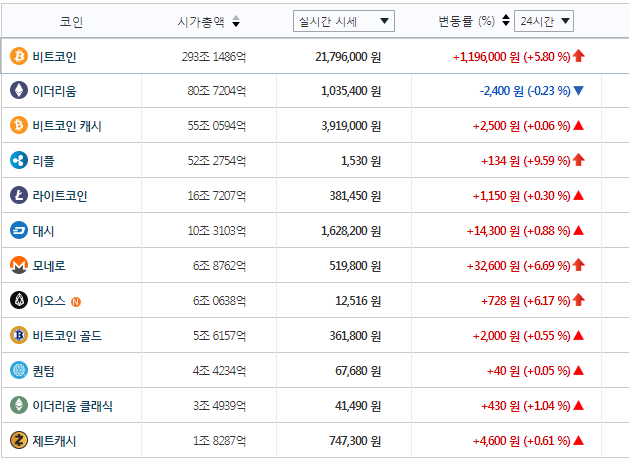Click the 변동률 (%) column header
The height and width of the screenshot is (464, 629).
tap(466, 21)
